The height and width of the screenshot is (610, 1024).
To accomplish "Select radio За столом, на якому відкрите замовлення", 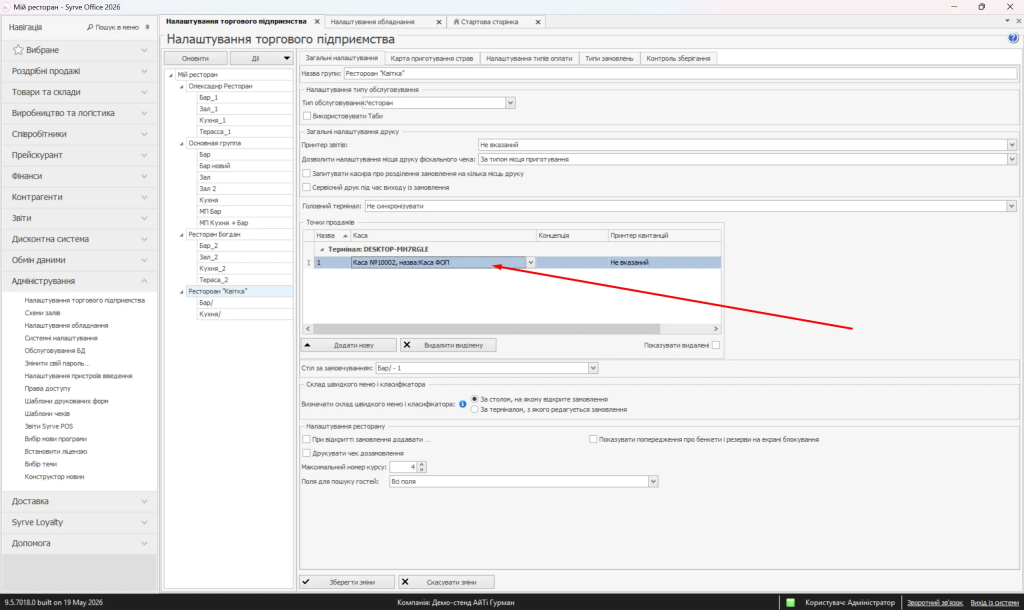I will click(475, 399).
